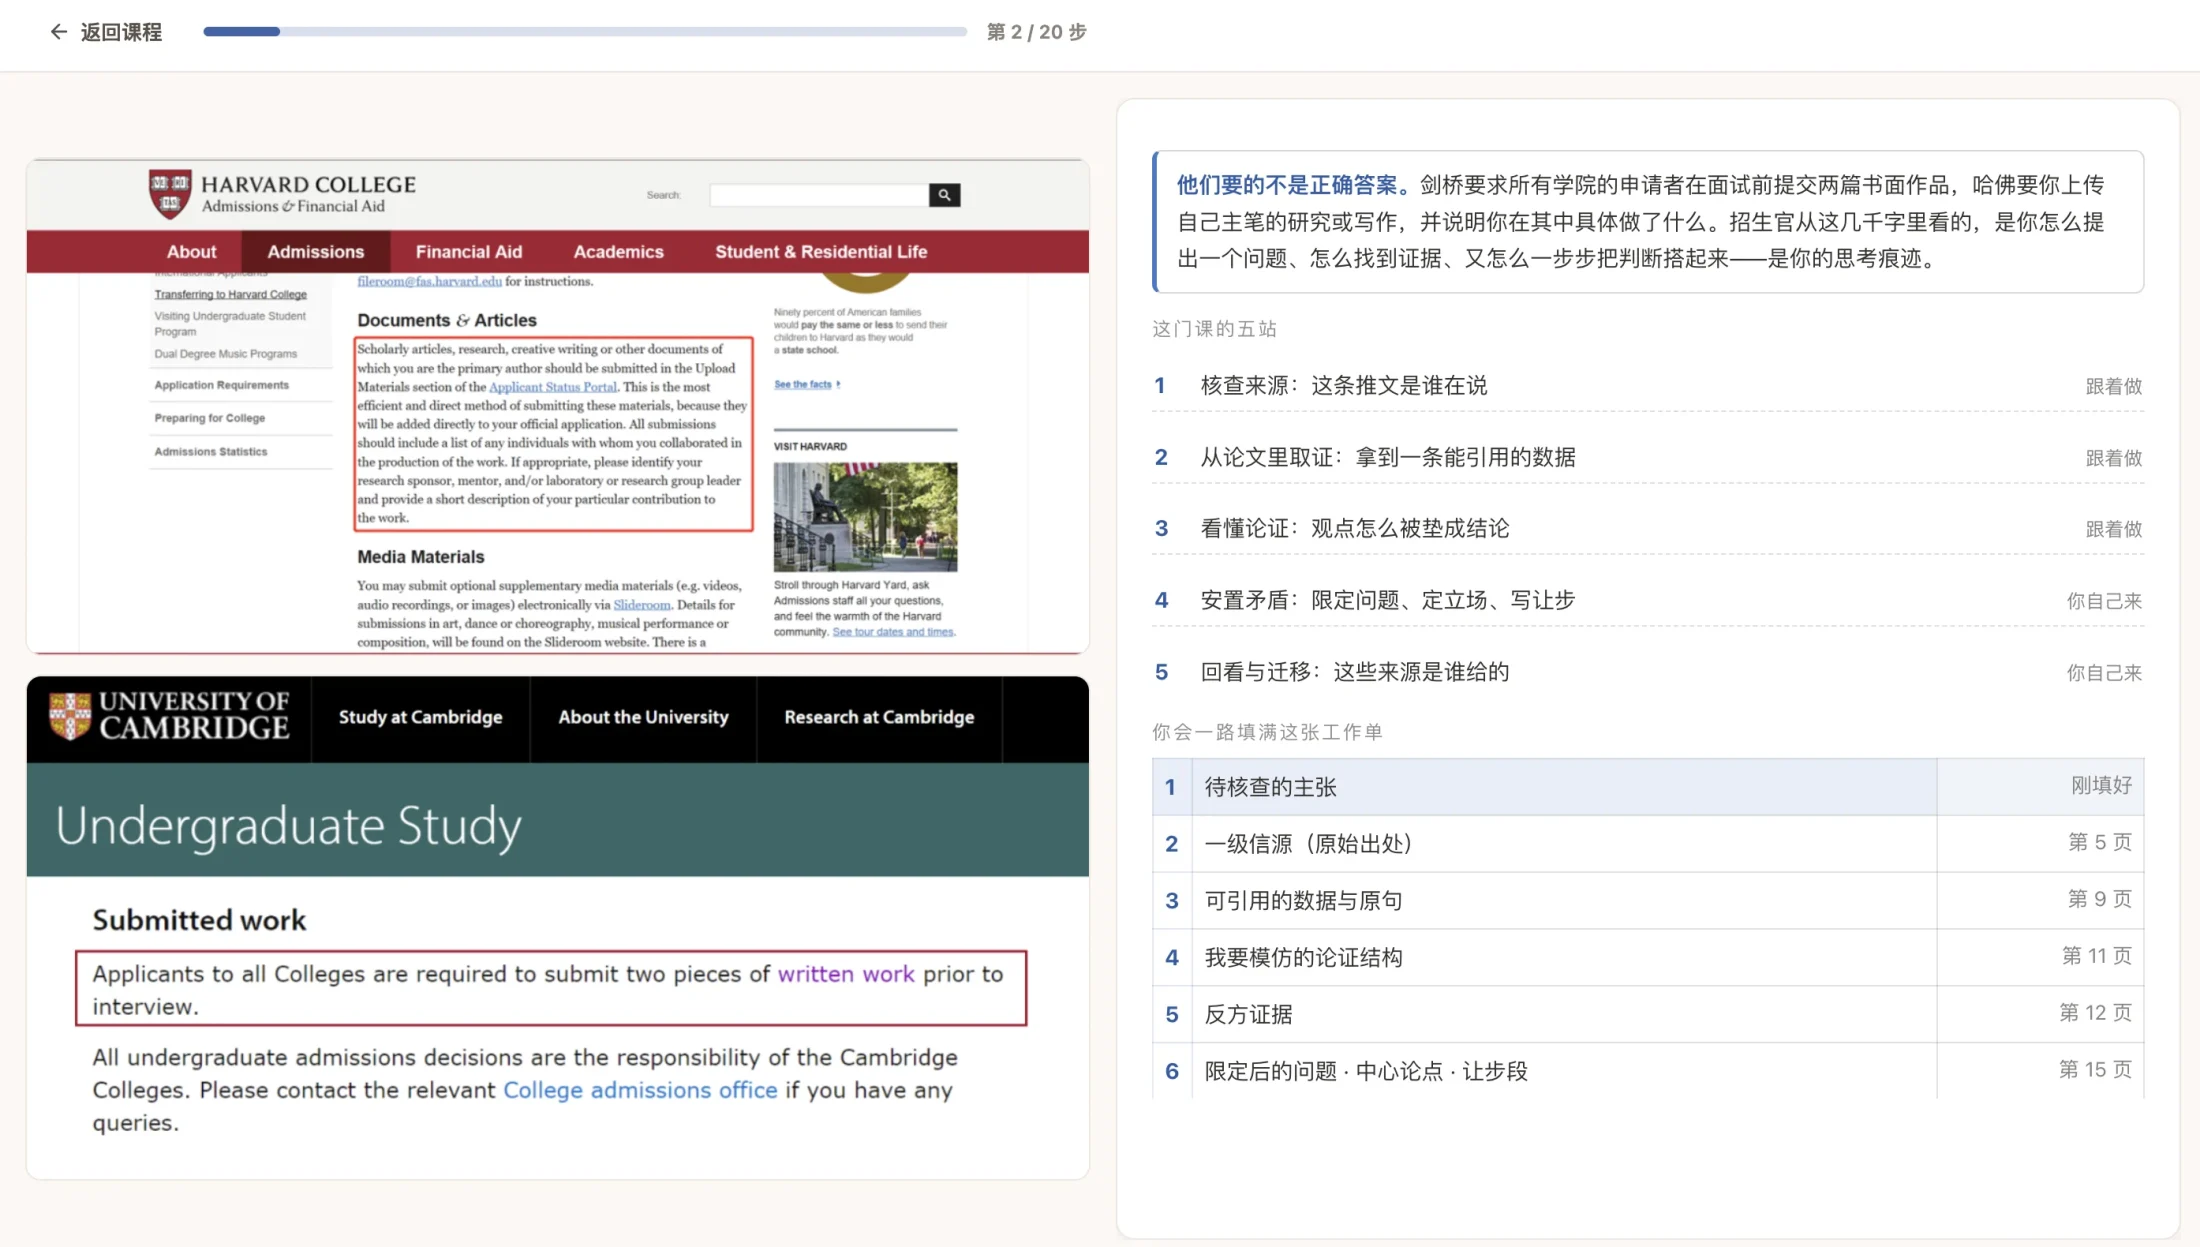
Task: Click the written work link
Action: click(846, 974)
